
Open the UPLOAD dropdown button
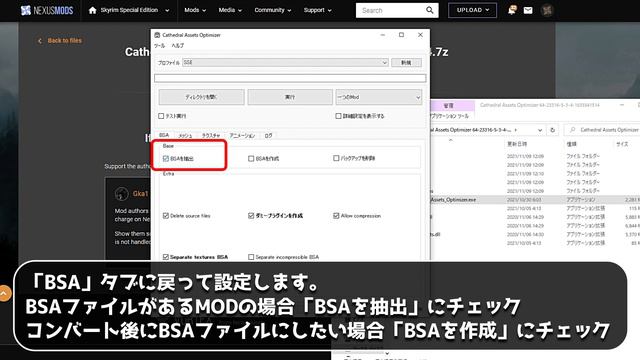[473, 10]
